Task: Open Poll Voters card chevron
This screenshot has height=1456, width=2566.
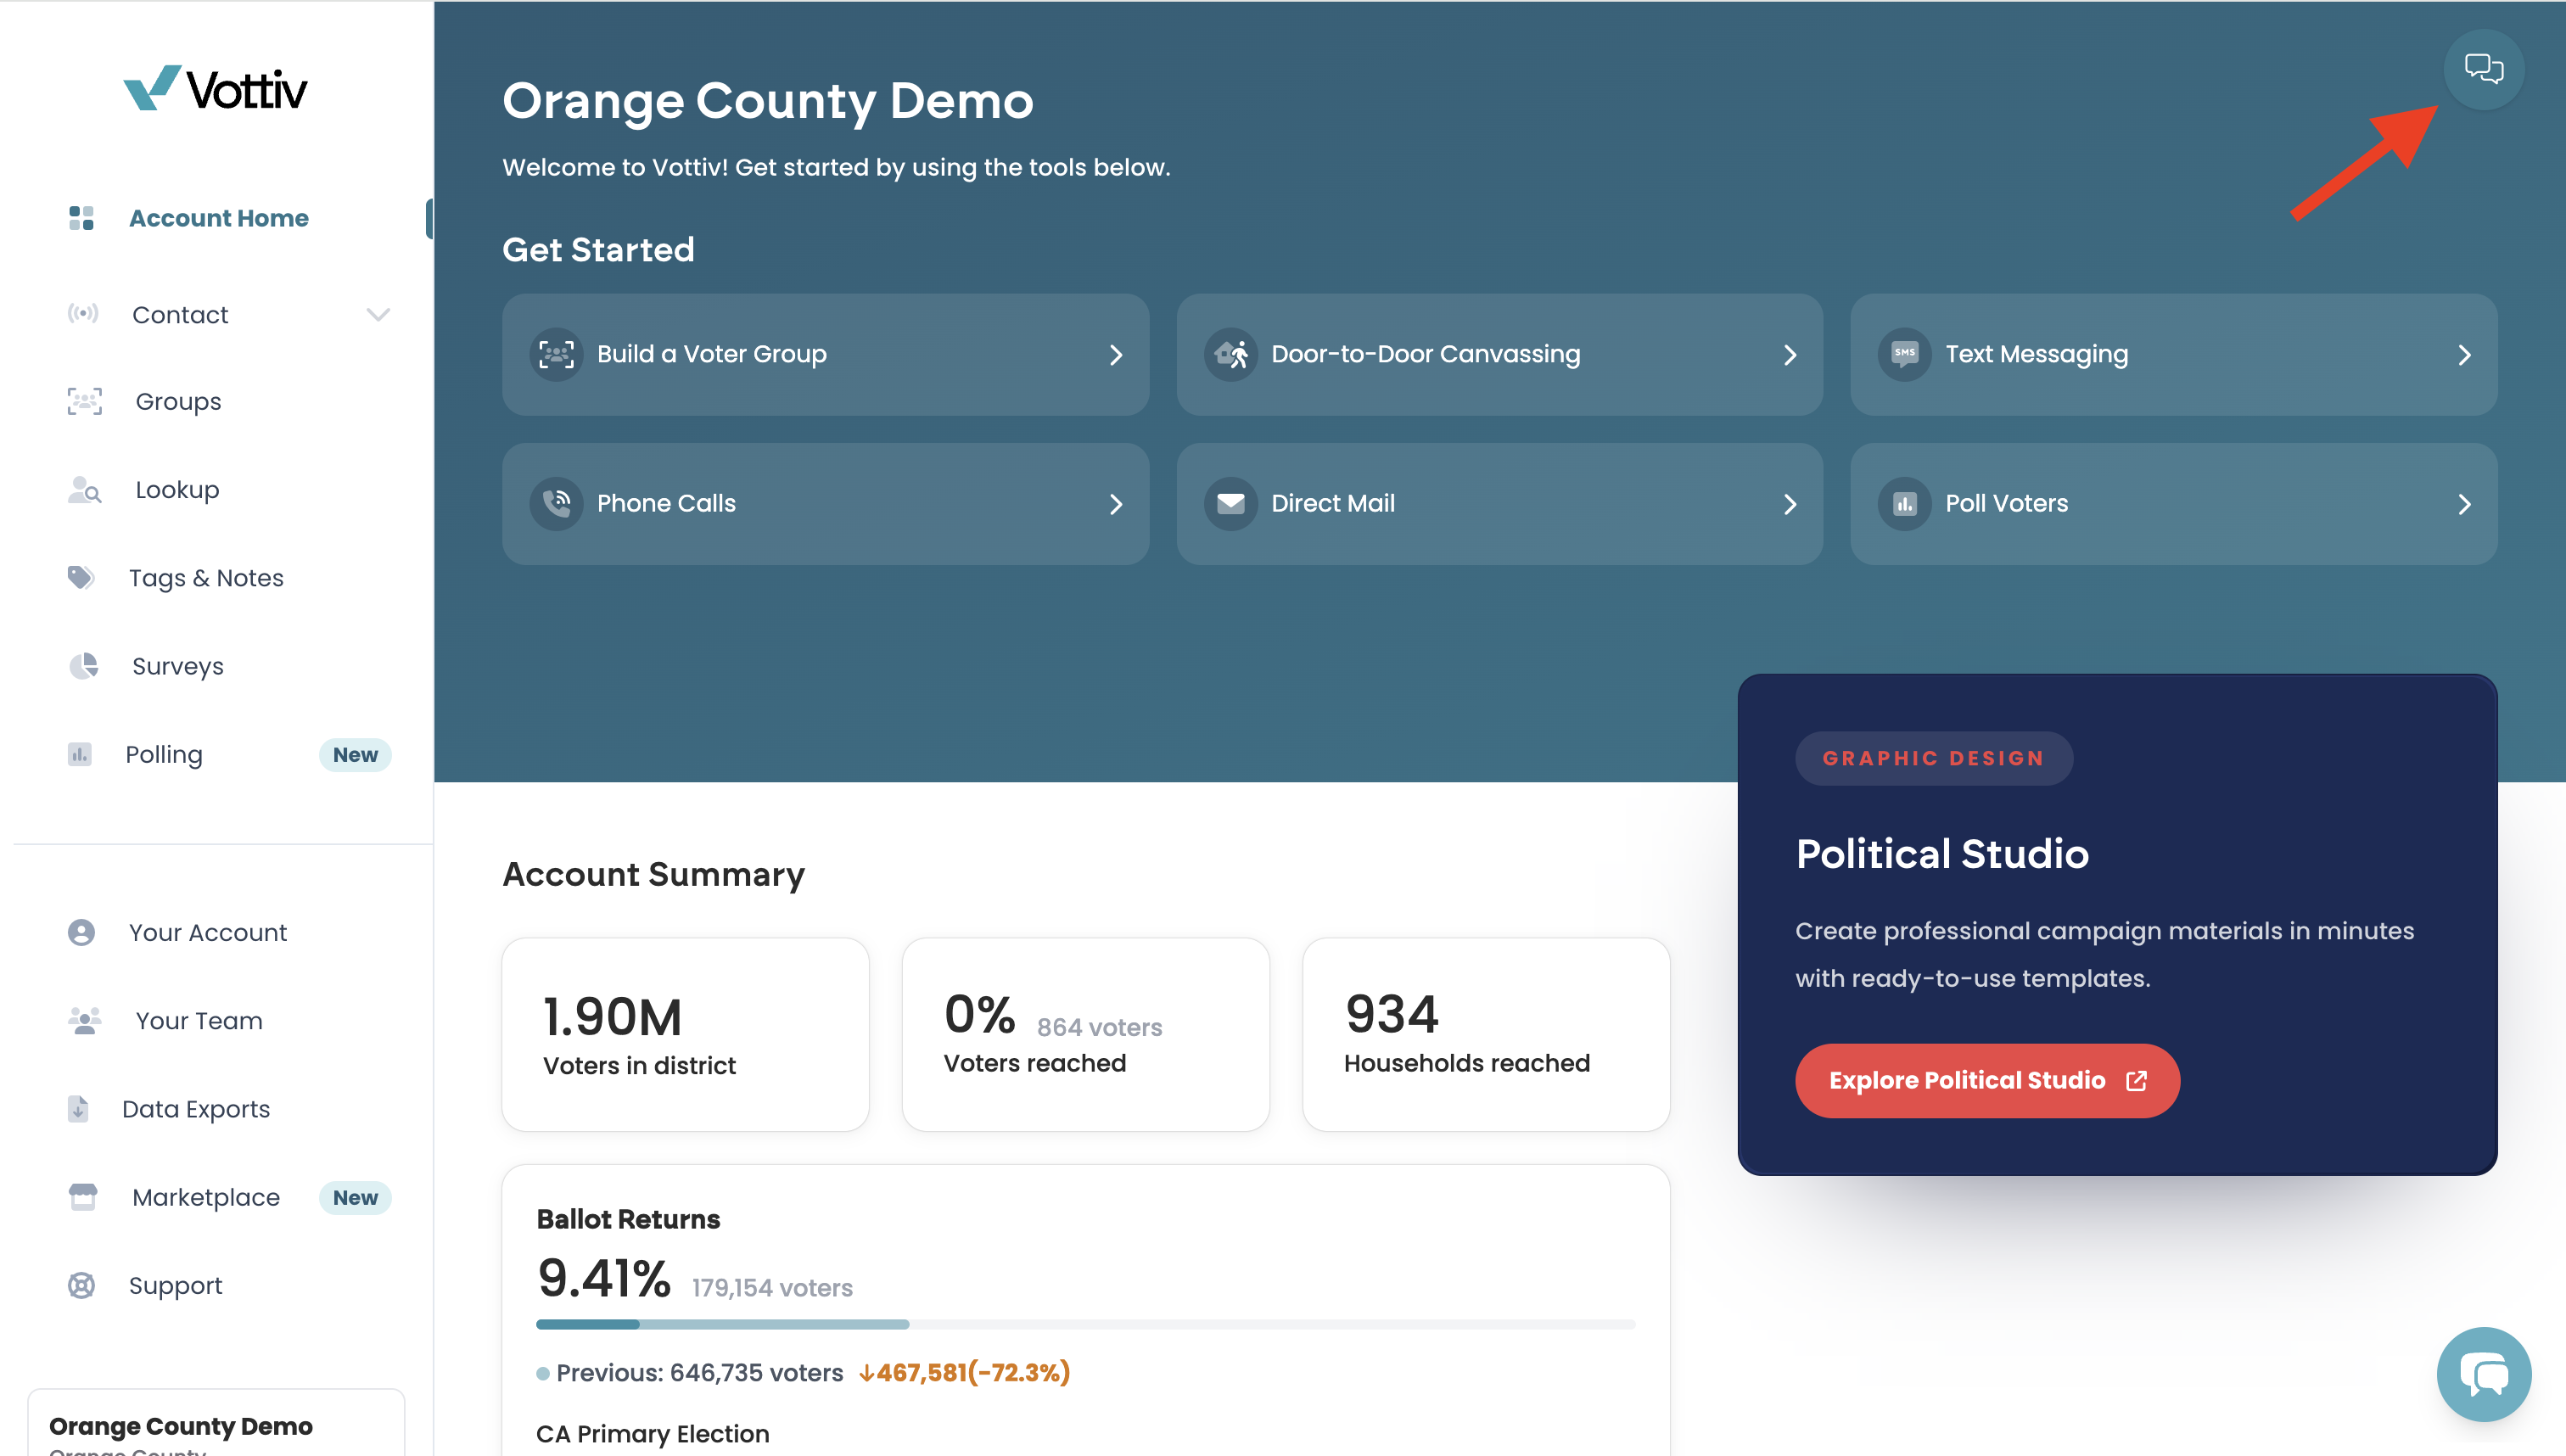Action: tap(2464, 505)
